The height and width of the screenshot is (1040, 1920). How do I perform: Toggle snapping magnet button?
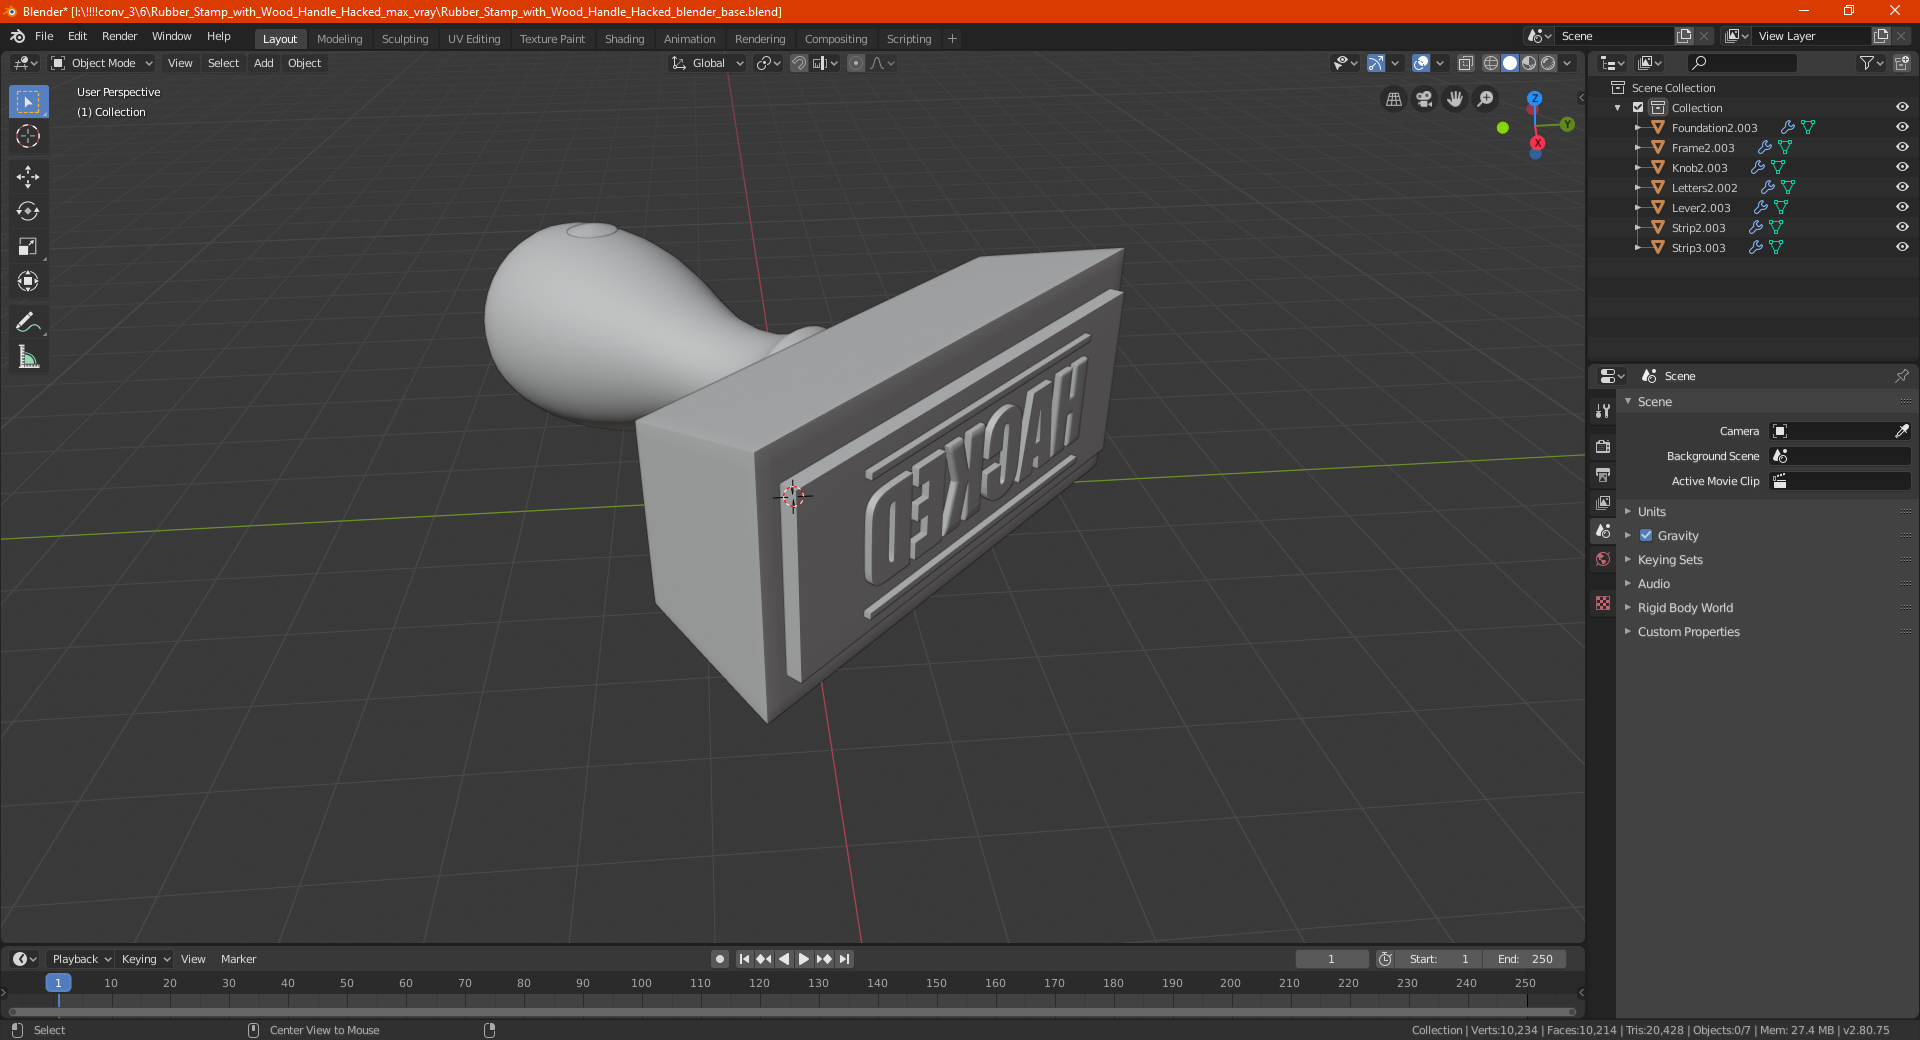(799, 63)
